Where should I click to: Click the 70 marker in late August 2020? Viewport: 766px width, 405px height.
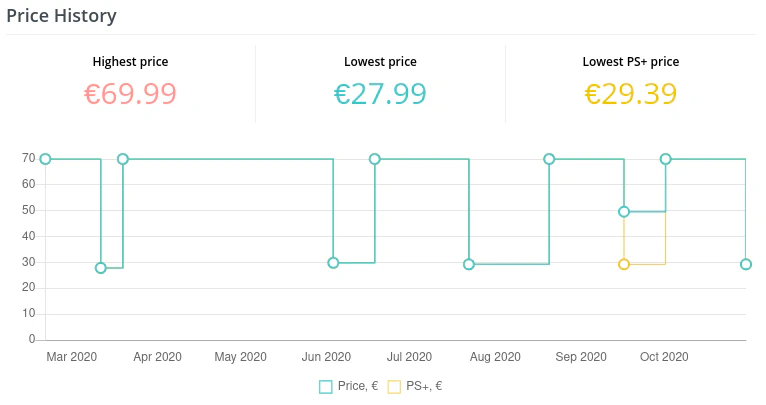tap(549, 159)
